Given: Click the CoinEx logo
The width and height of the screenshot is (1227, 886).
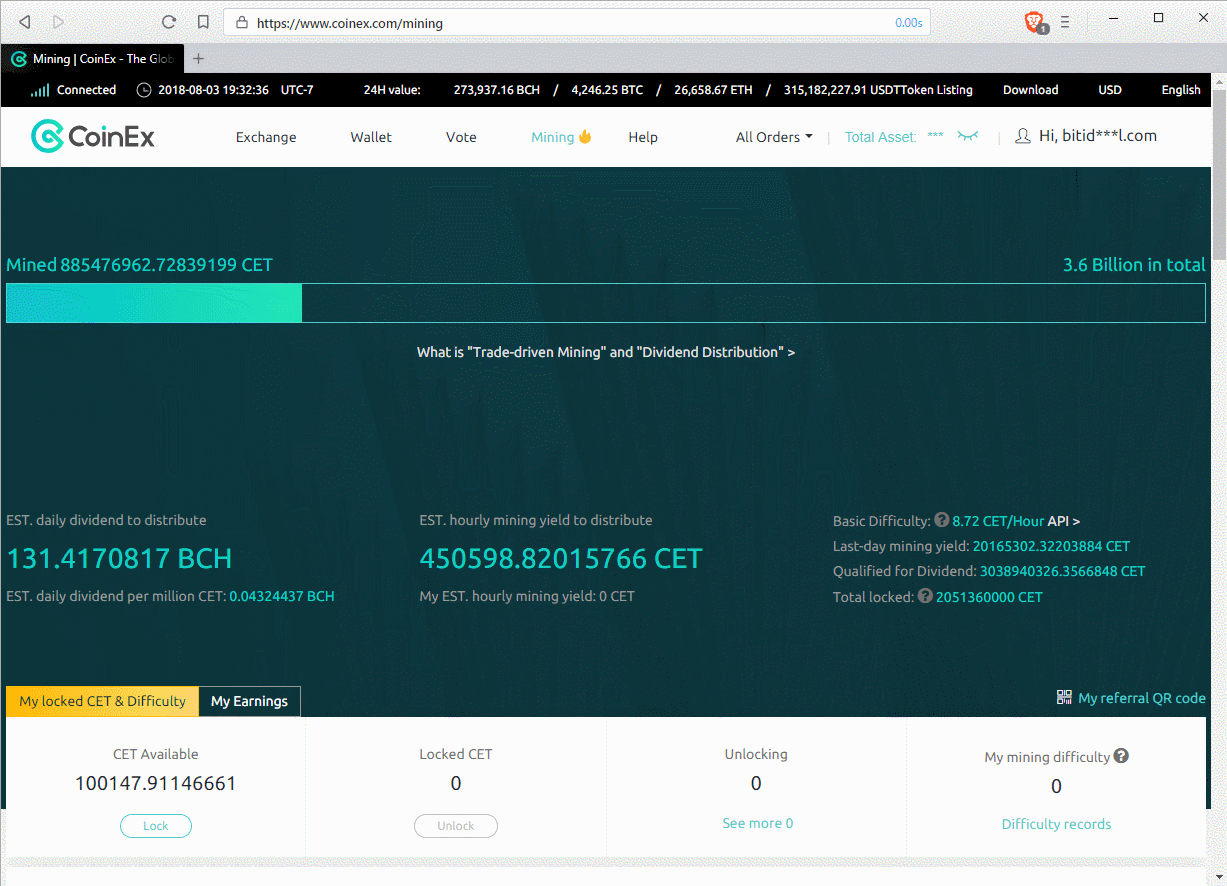Looking at the screenshot, I should coord(93,136).
